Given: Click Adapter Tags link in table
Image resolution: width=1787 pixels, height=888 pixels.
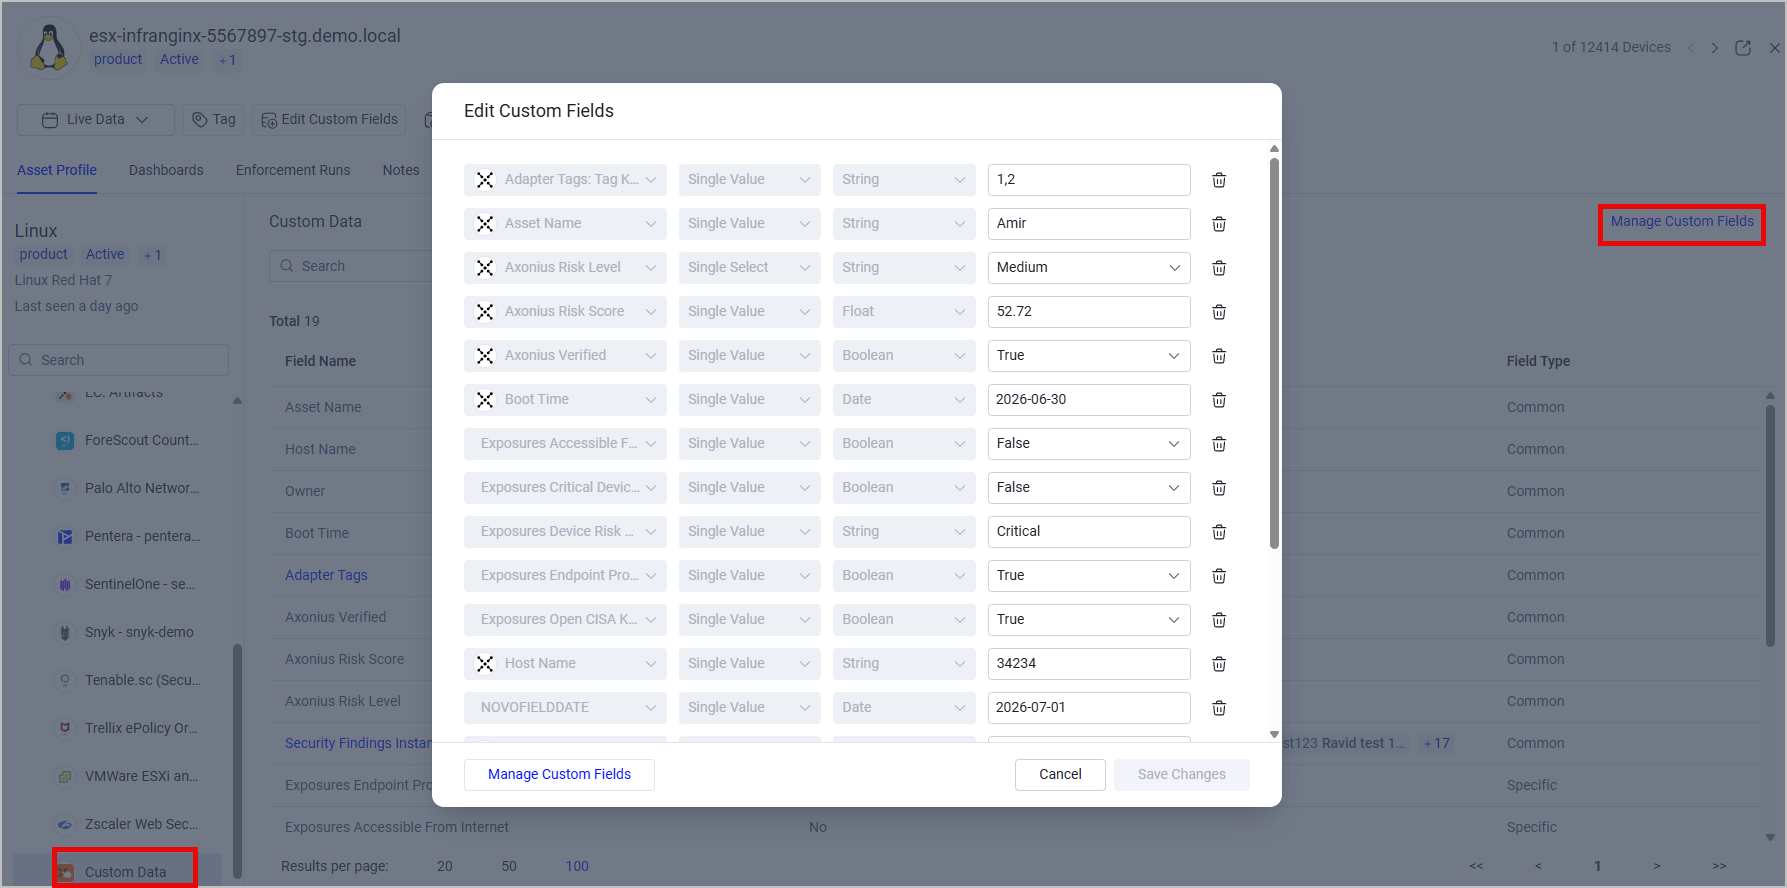Looking at the screenshot, I should pos(326,575).
